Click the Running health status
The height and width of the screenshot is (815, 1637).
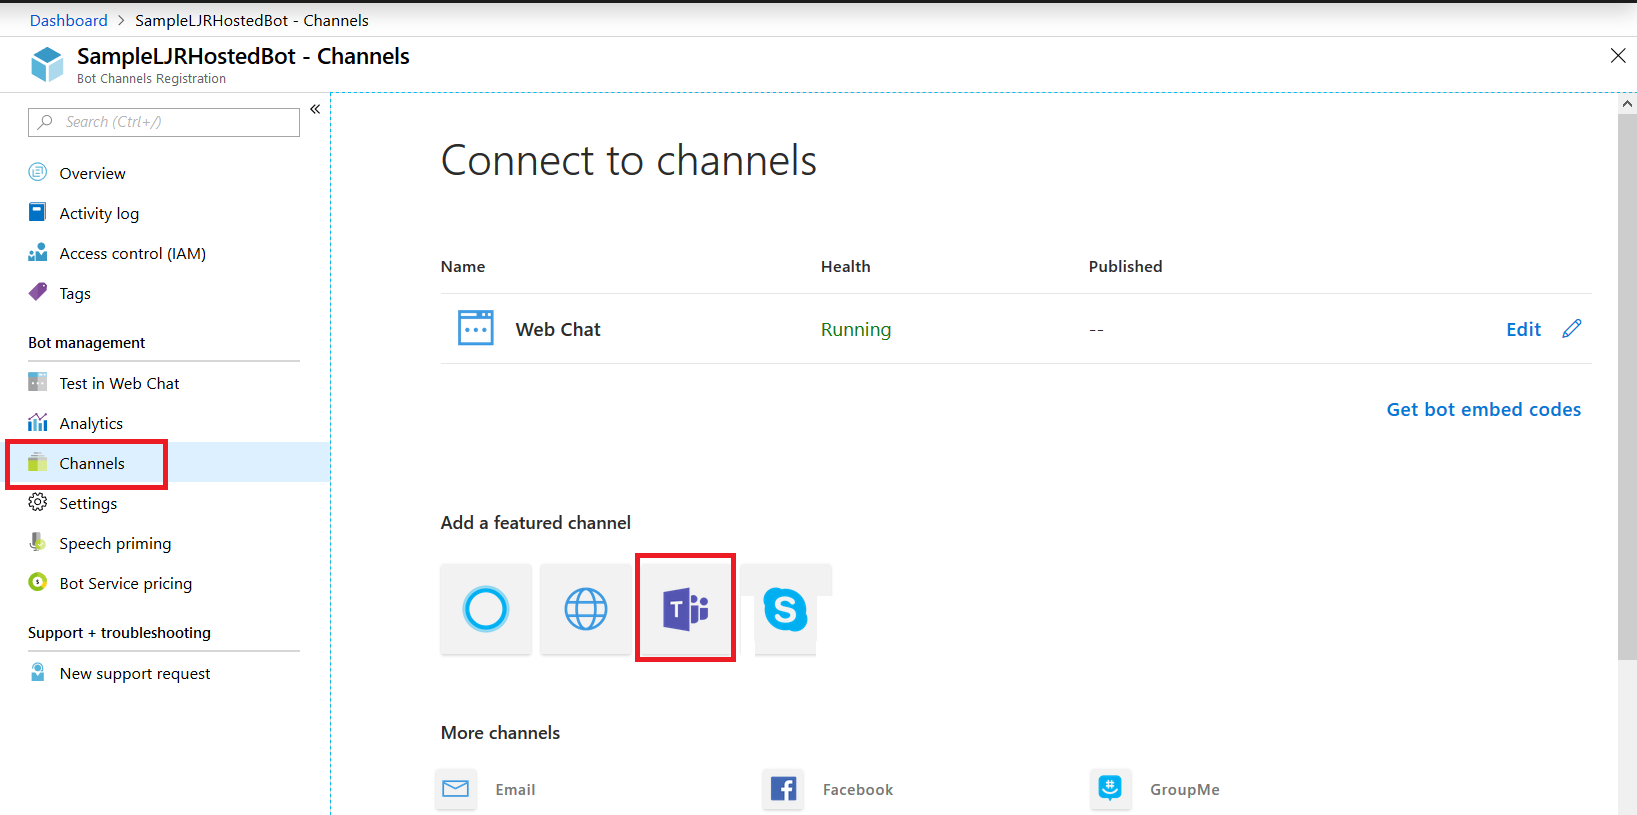pos(856,329)
